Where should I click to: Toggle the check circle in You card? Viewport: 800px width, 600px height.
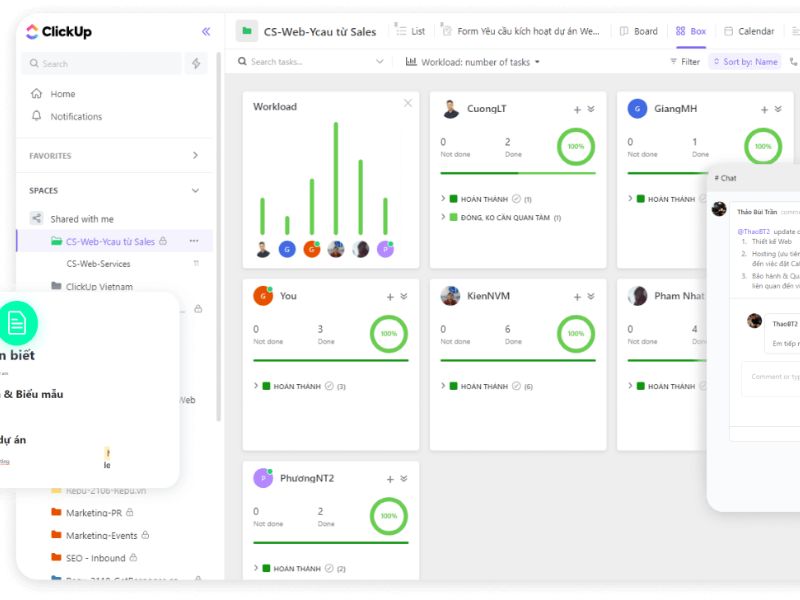(329, 386)
